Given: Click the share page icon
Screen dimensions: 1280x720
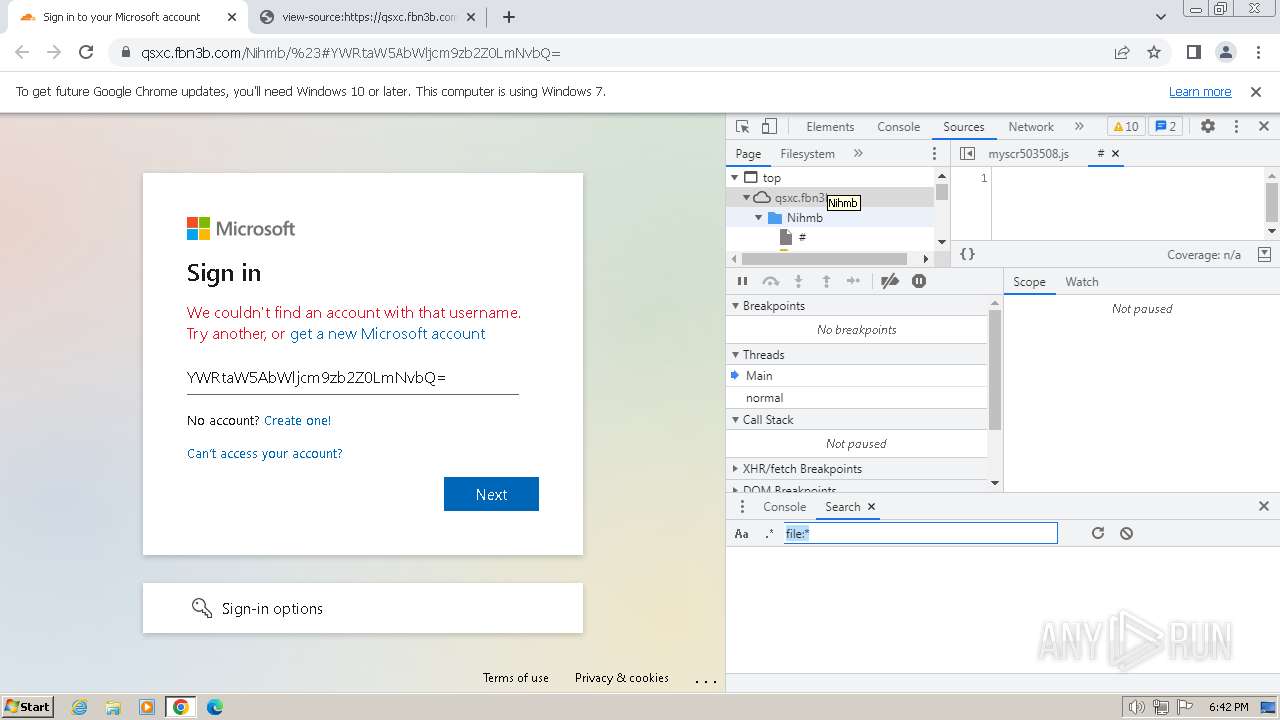Looking at the screenshot, I should [1122, 53].
